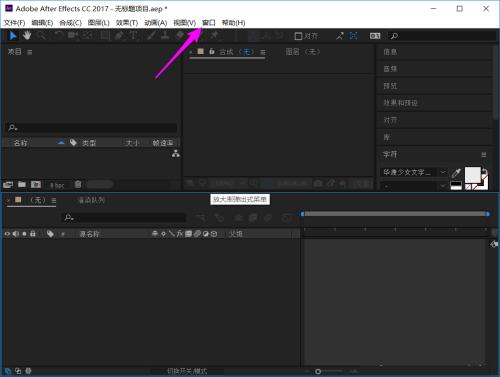Click the label tag column header in timeline
This screenshot has height=377, width=500.
[50, 234]
